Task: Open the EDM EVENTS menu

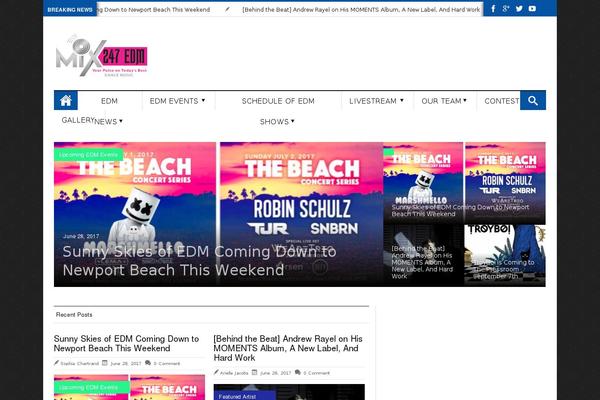Action: click(177, 101)
